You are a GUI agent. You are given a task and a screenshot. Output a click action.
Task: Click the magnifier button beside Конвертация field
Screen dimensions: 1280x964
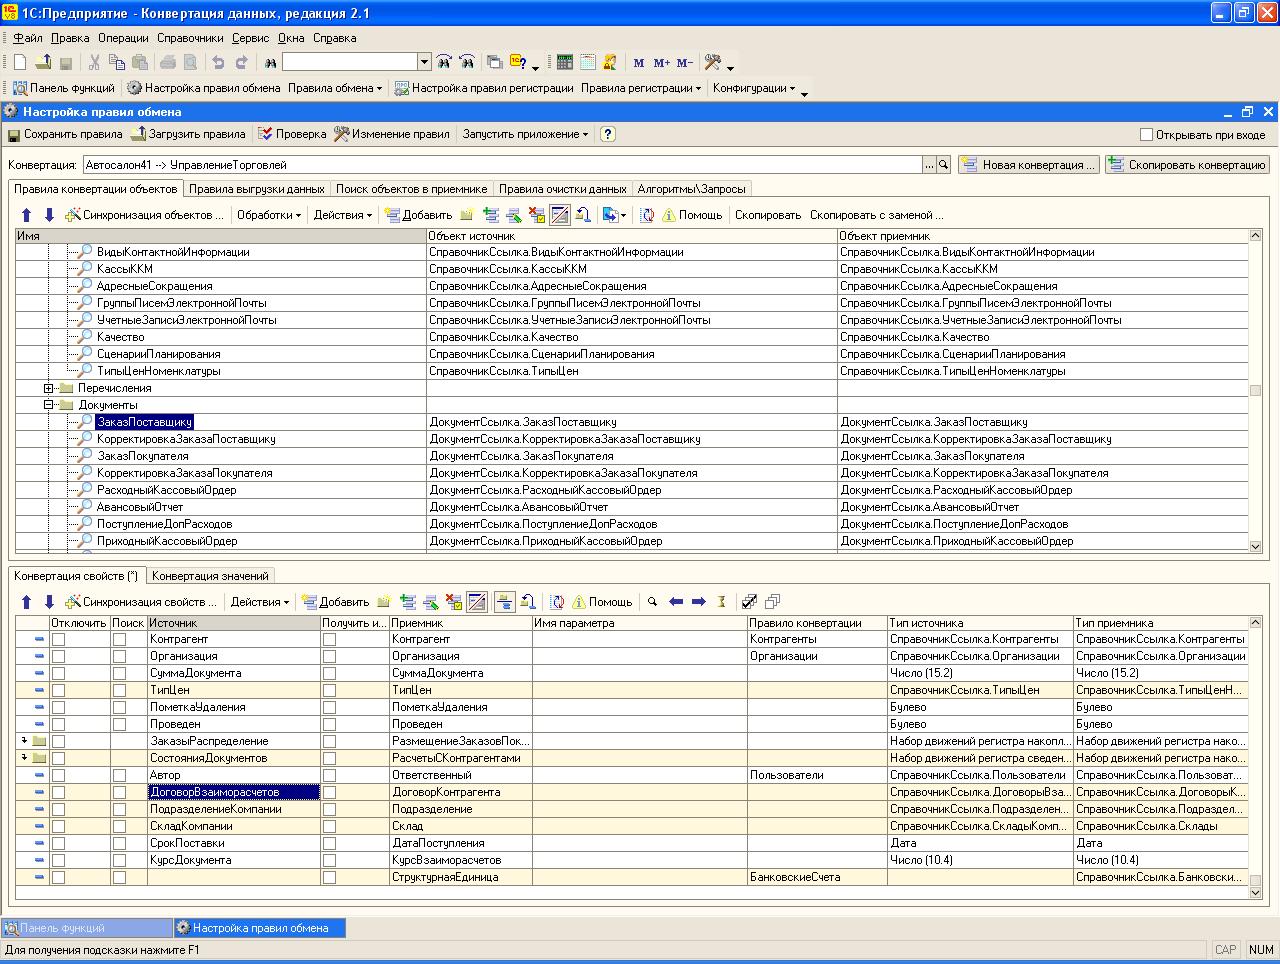943,165
